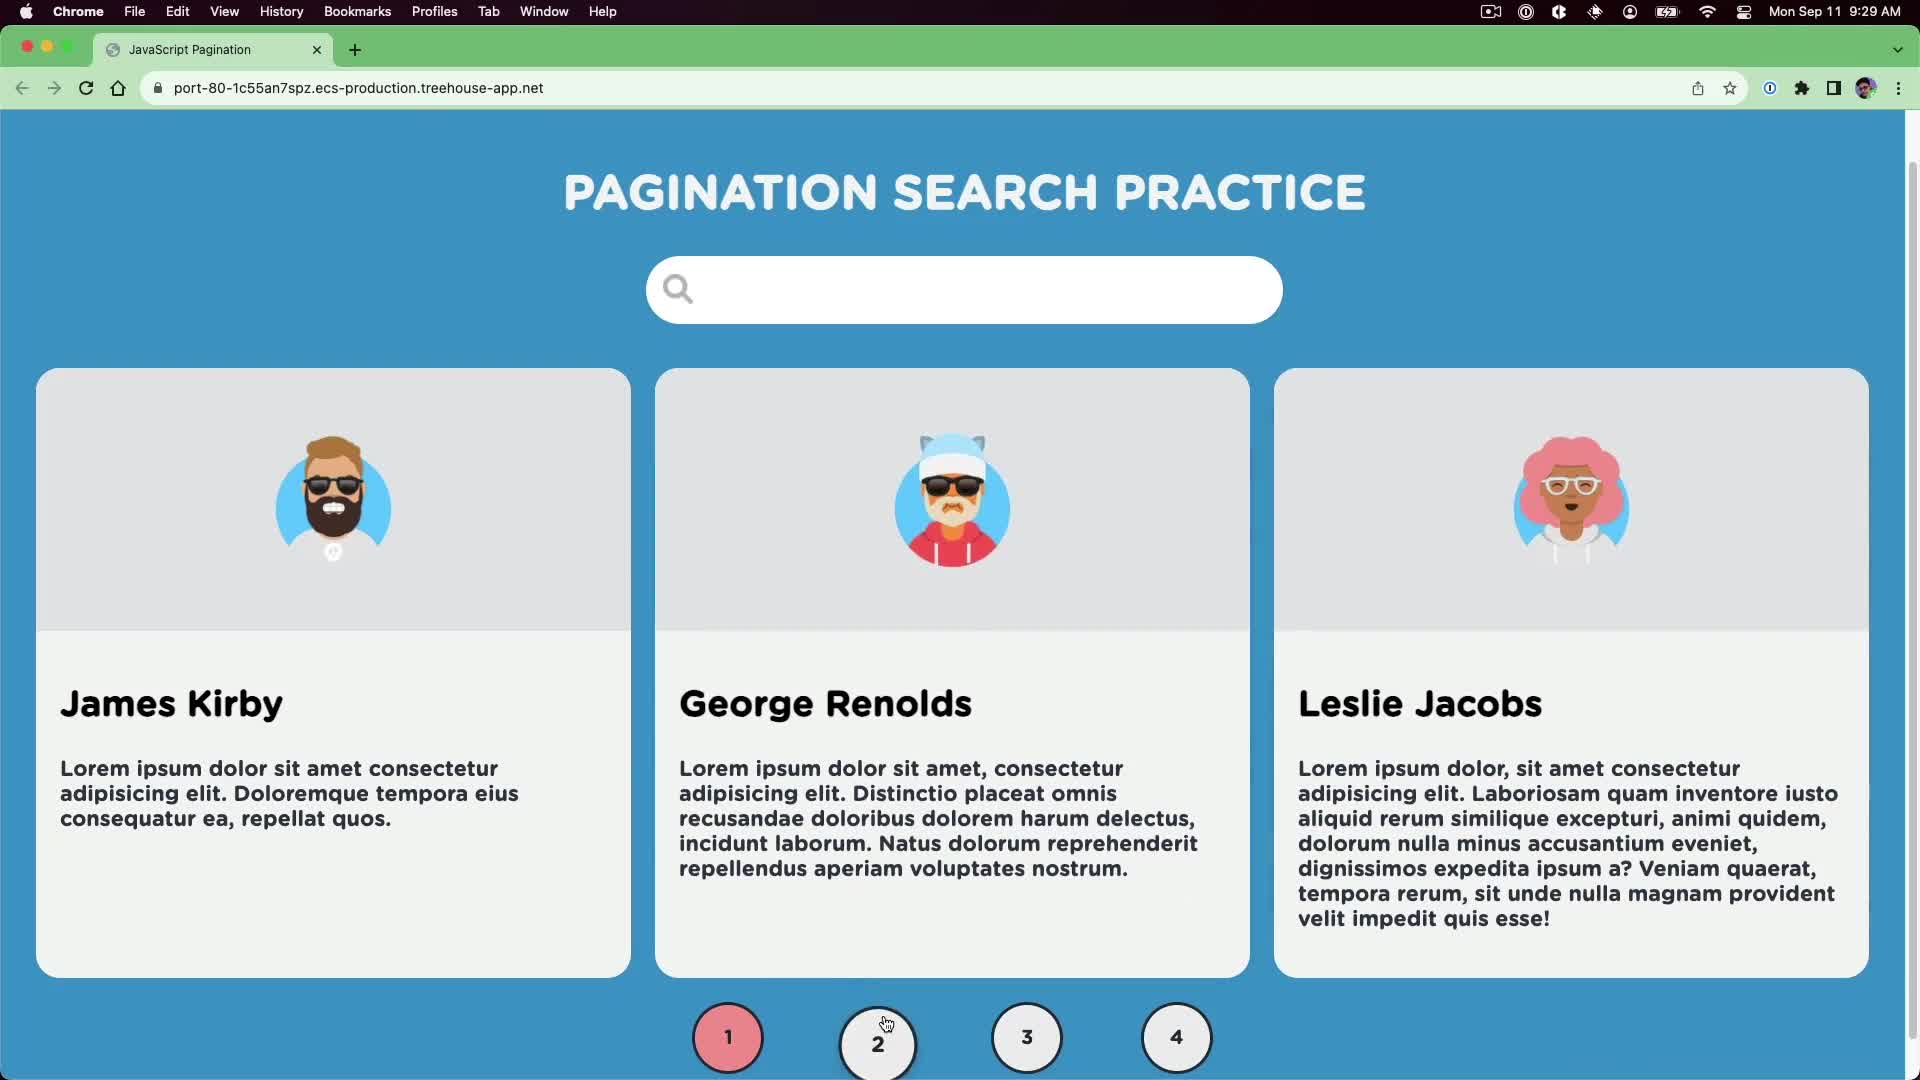This screenshot has width=1920, height=1080.
Task: Click James Kirby's avatar image
Action: coord(332,498)
